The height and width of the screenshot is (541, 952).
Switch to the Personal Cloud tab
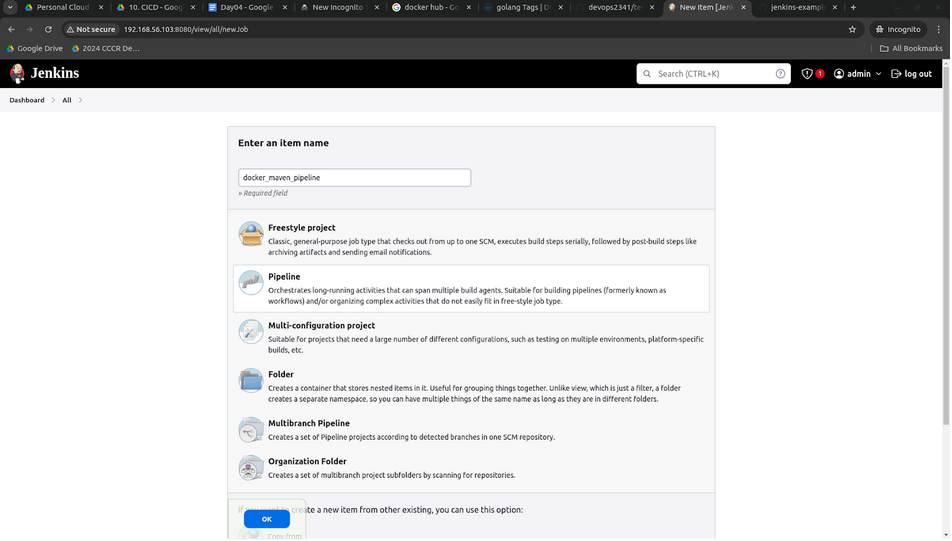[x=63, y=7]
